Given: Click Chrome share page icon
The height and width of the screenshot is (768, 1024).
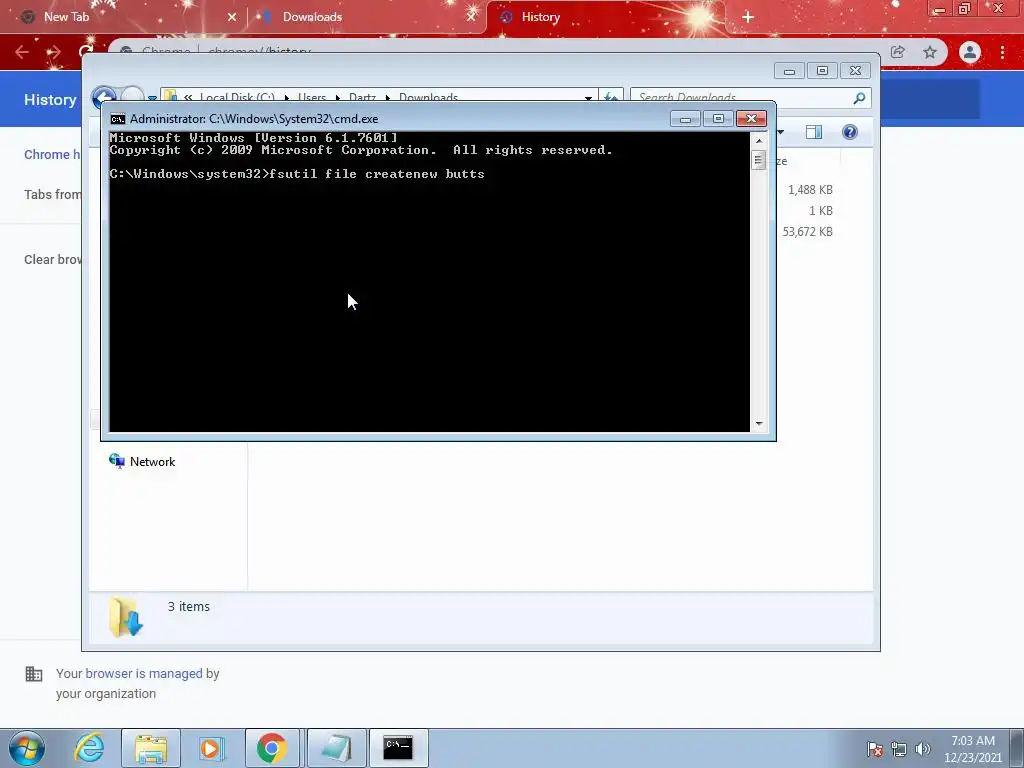Looking at the screenshot, I should pyautogui.click(x=898, y=52).
